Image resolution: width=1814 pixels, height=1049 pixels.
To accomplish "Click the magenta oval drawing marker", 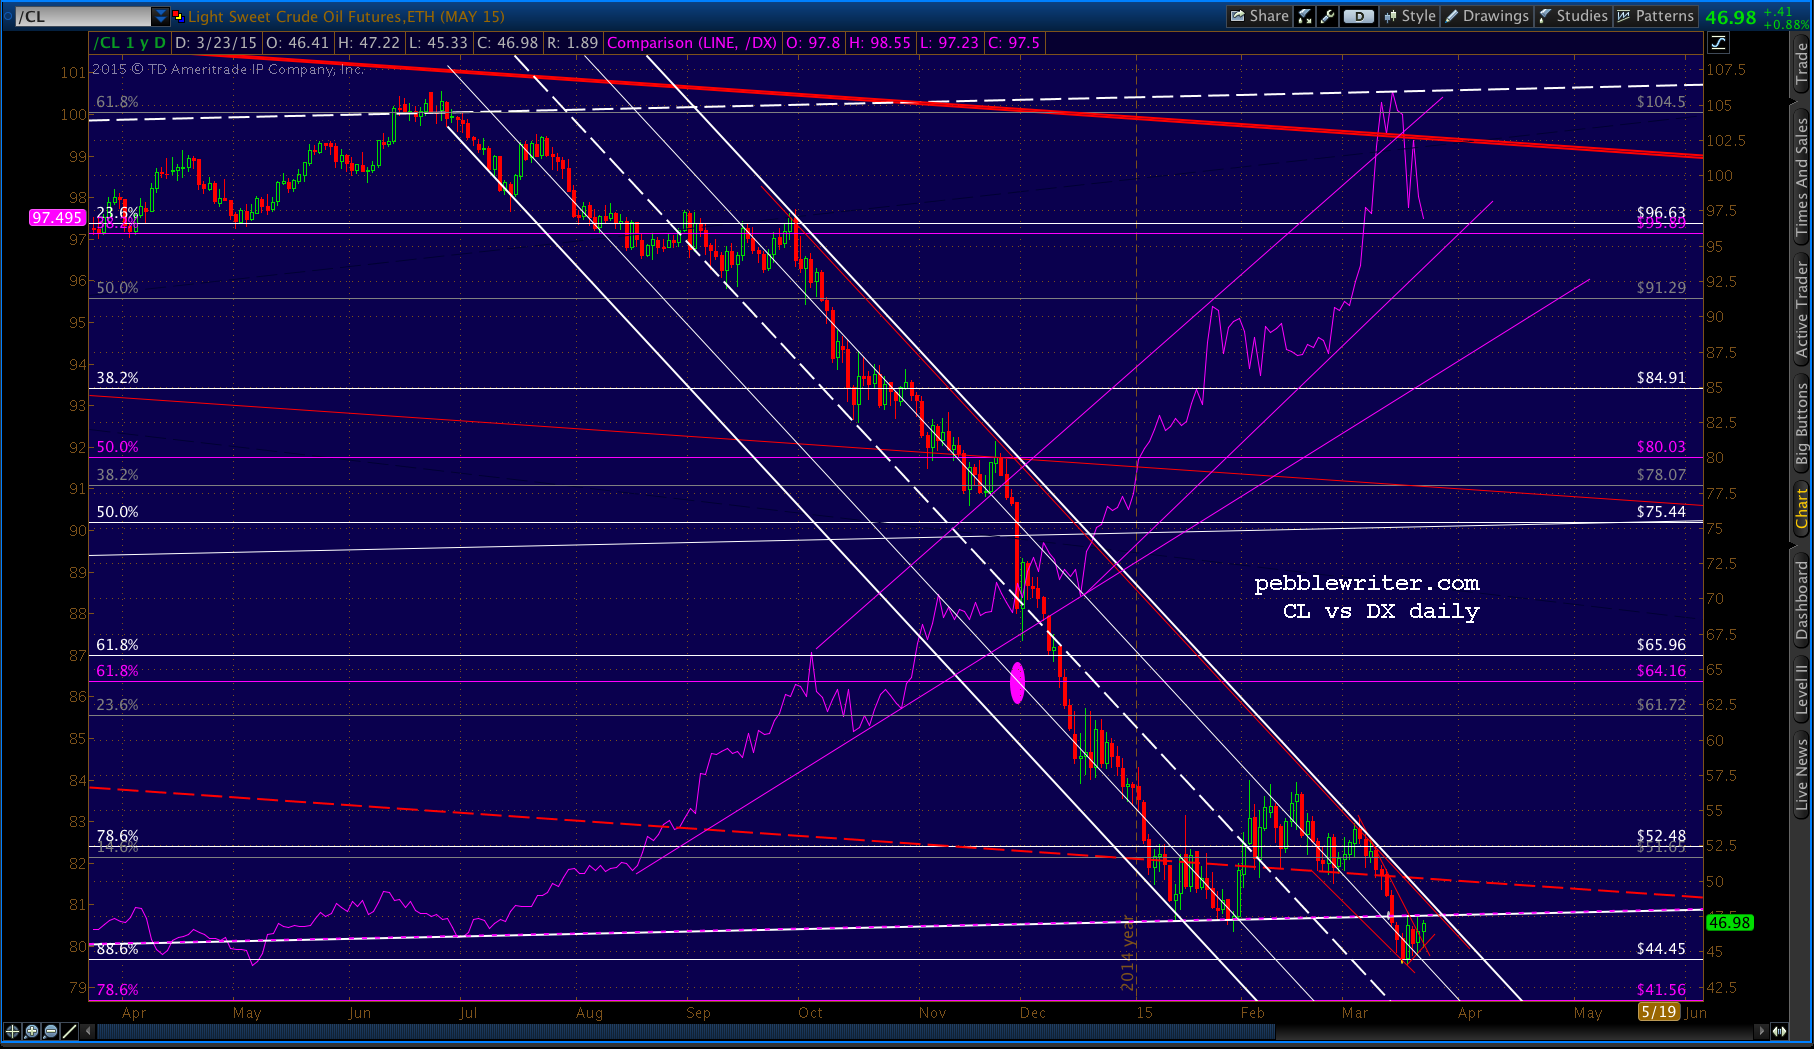I will pos(1017,683).
